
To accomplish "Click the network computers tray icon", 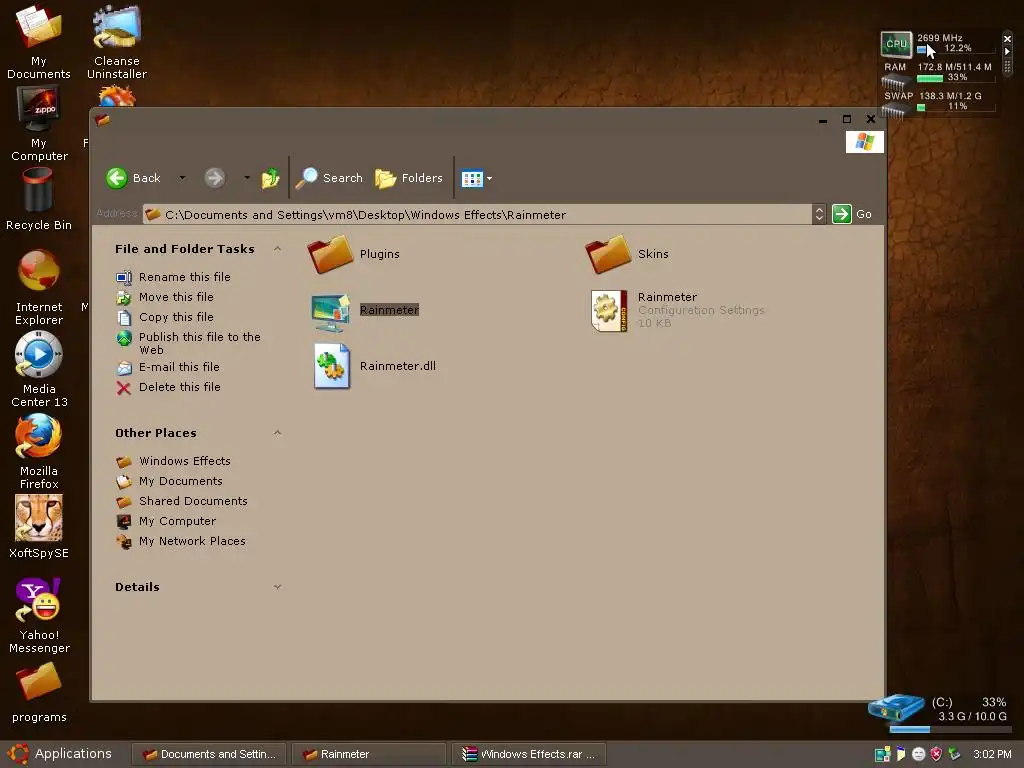I will [x=882, y=754].
